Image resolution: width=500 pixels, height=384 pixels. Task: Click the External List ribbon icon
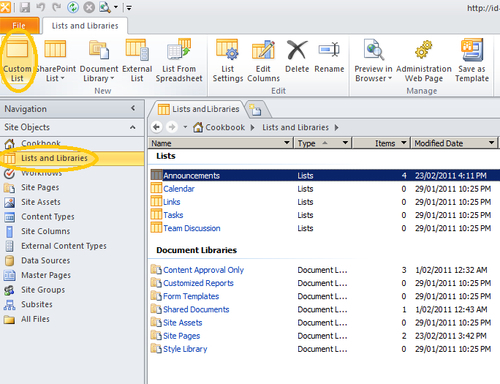(x=137, y=60)
